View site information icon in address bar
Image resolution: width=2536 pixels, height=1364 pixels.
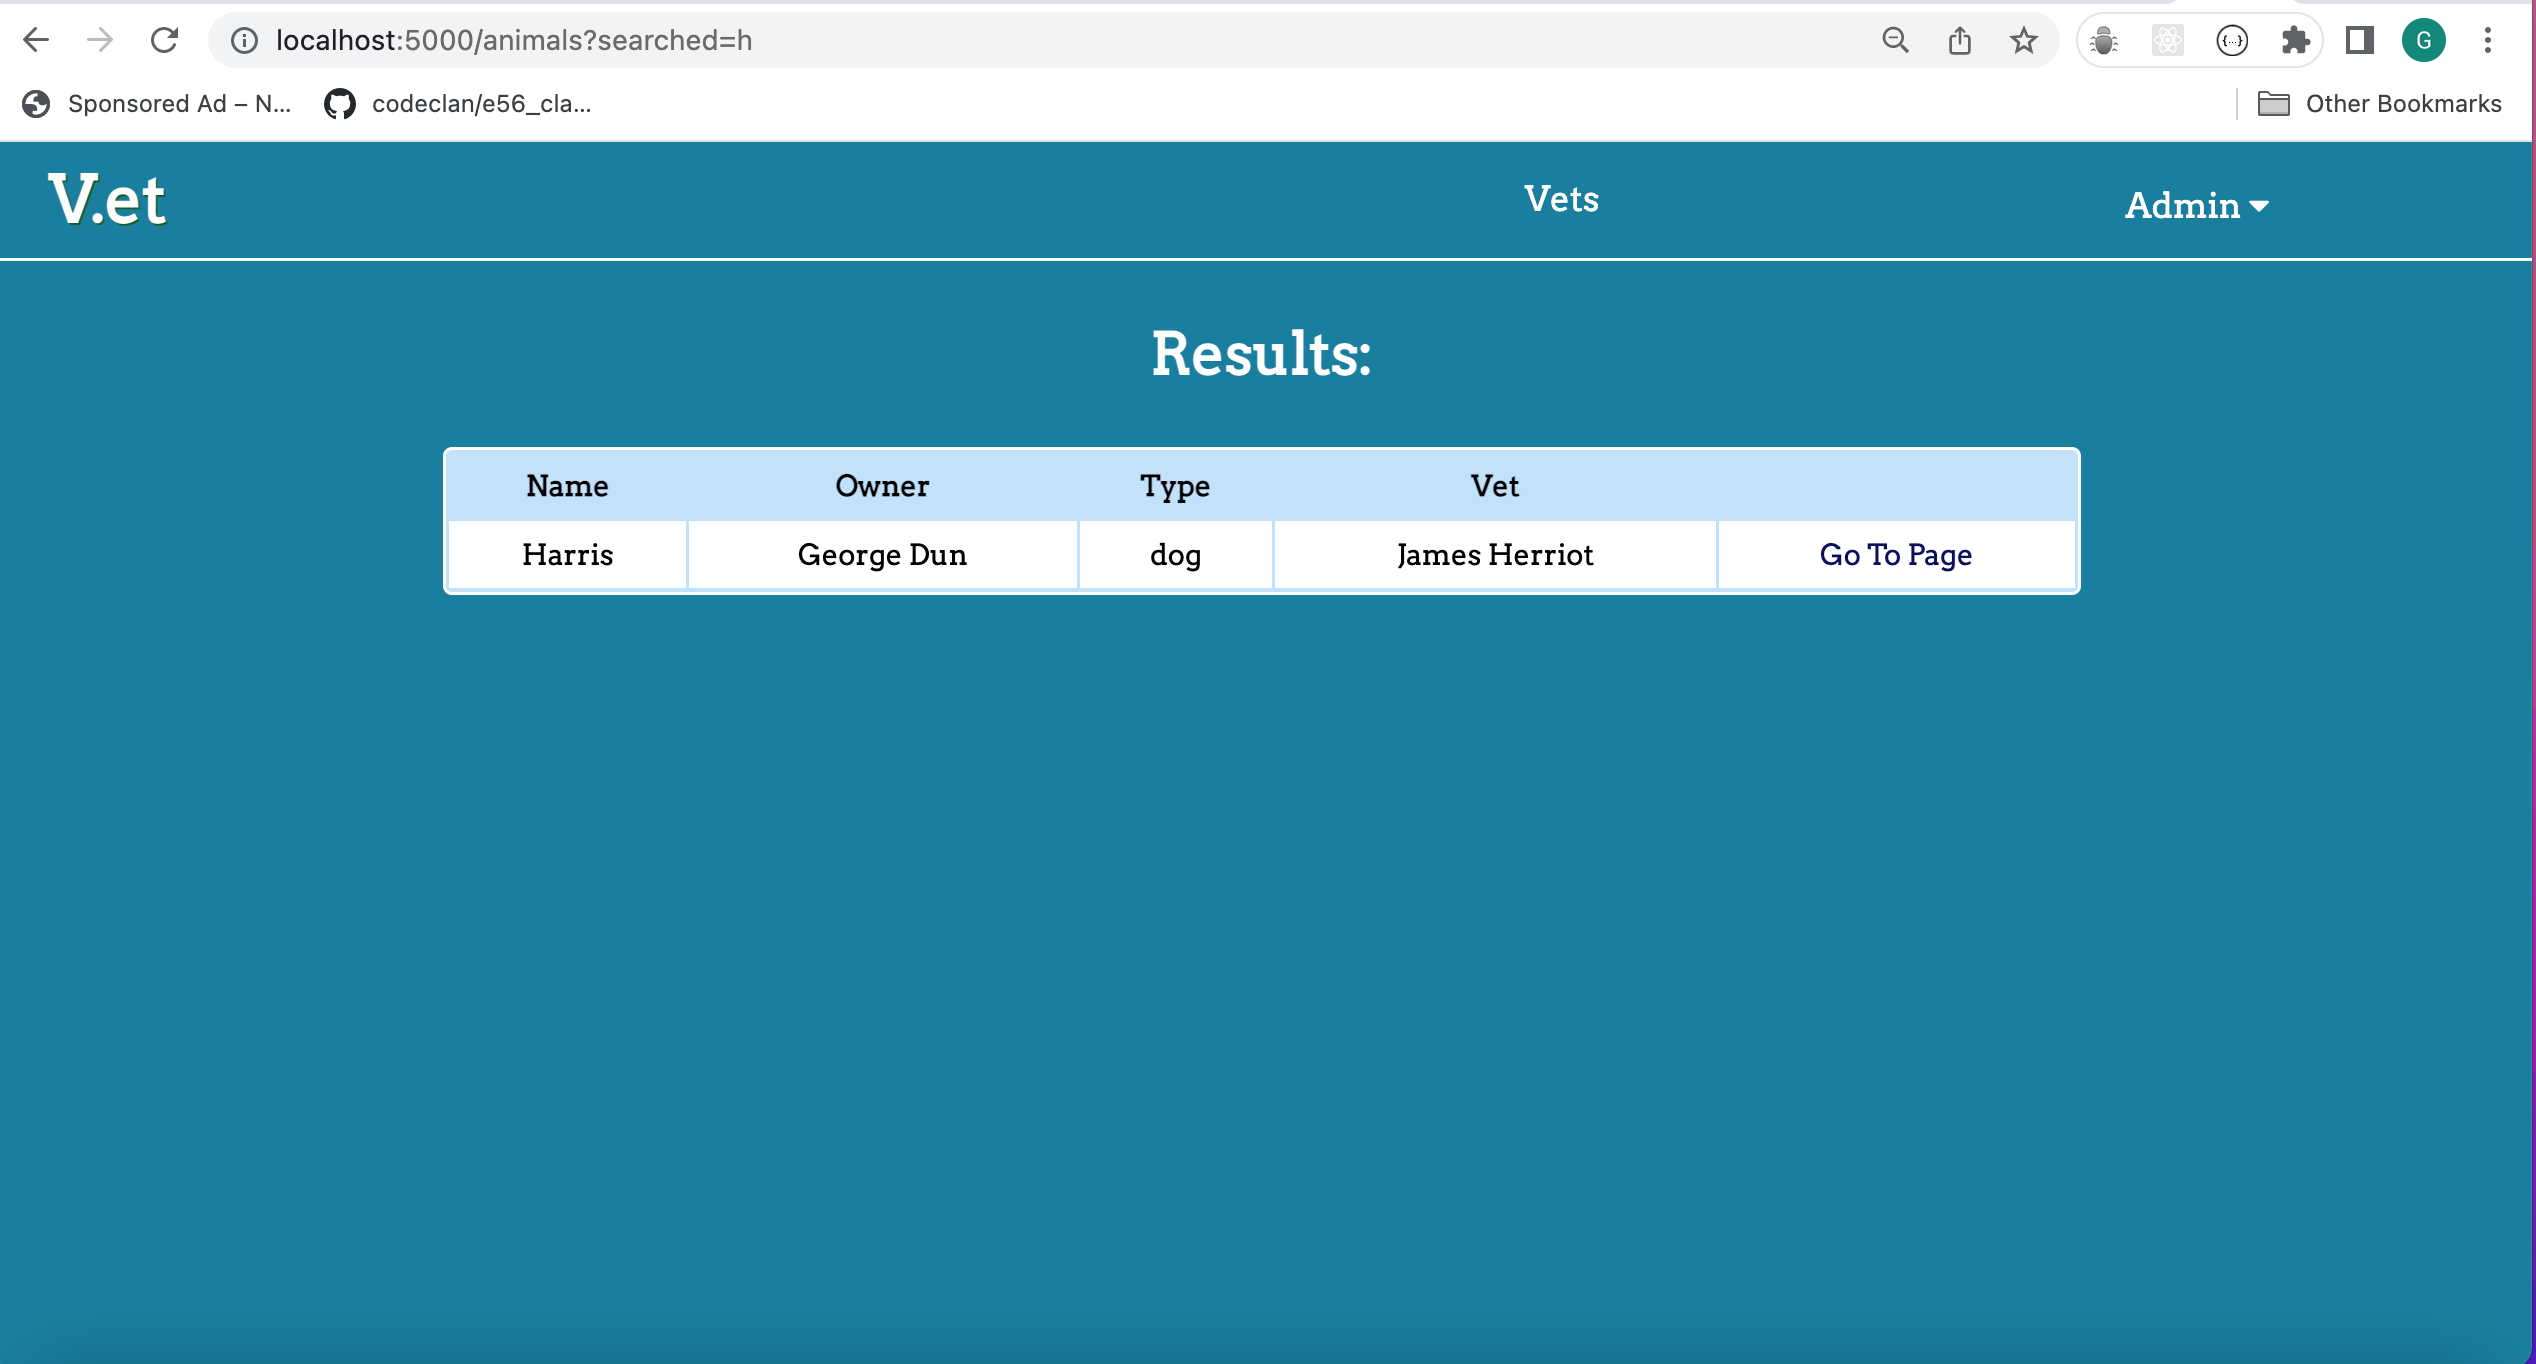point(245,40)
